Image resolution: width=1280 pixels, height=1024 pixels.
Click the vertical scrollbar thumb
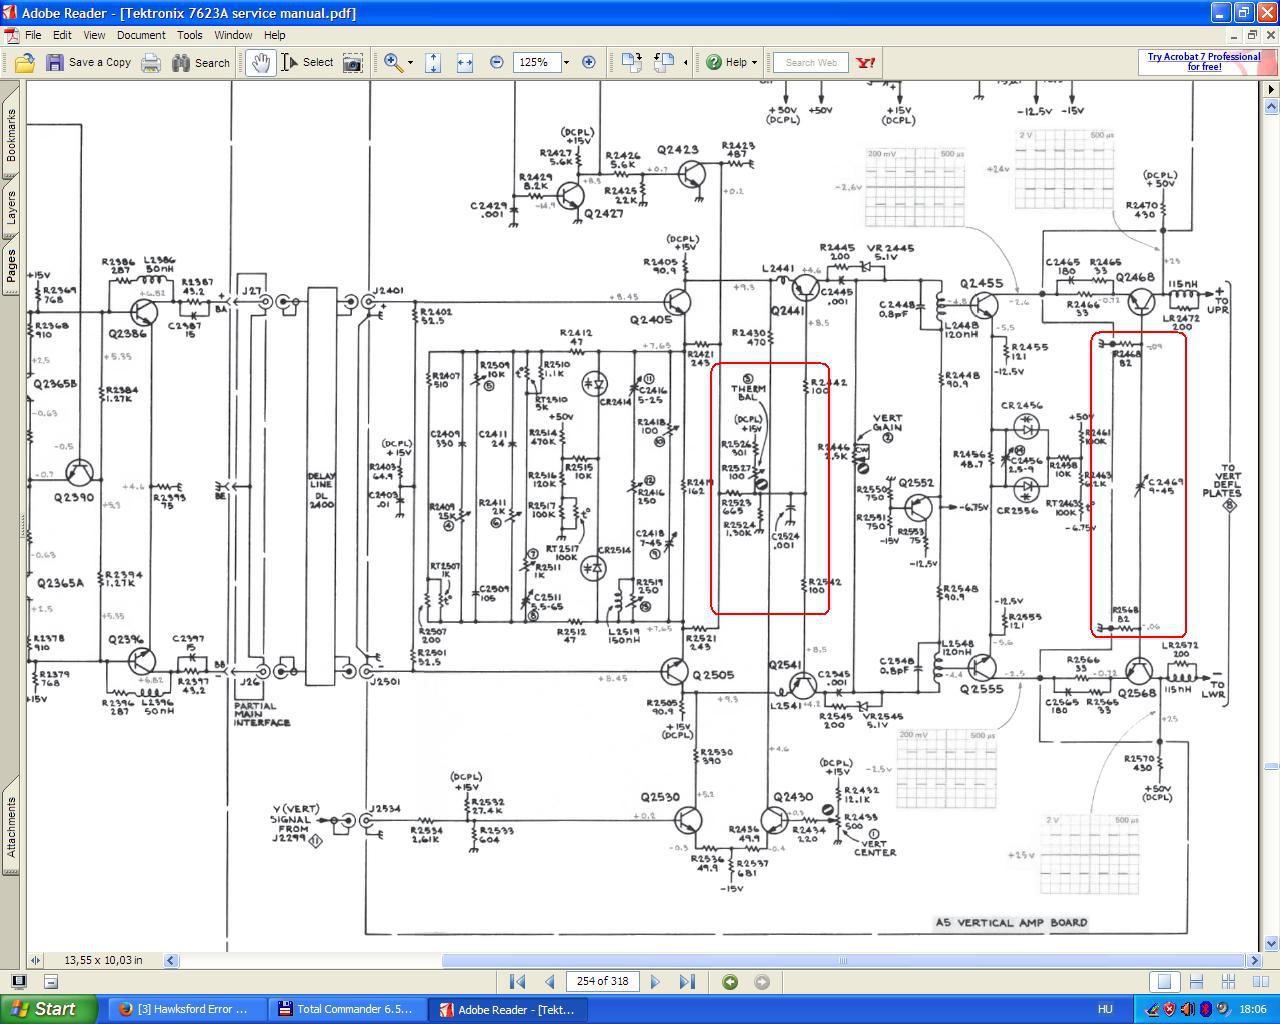tap(1272, 766)
